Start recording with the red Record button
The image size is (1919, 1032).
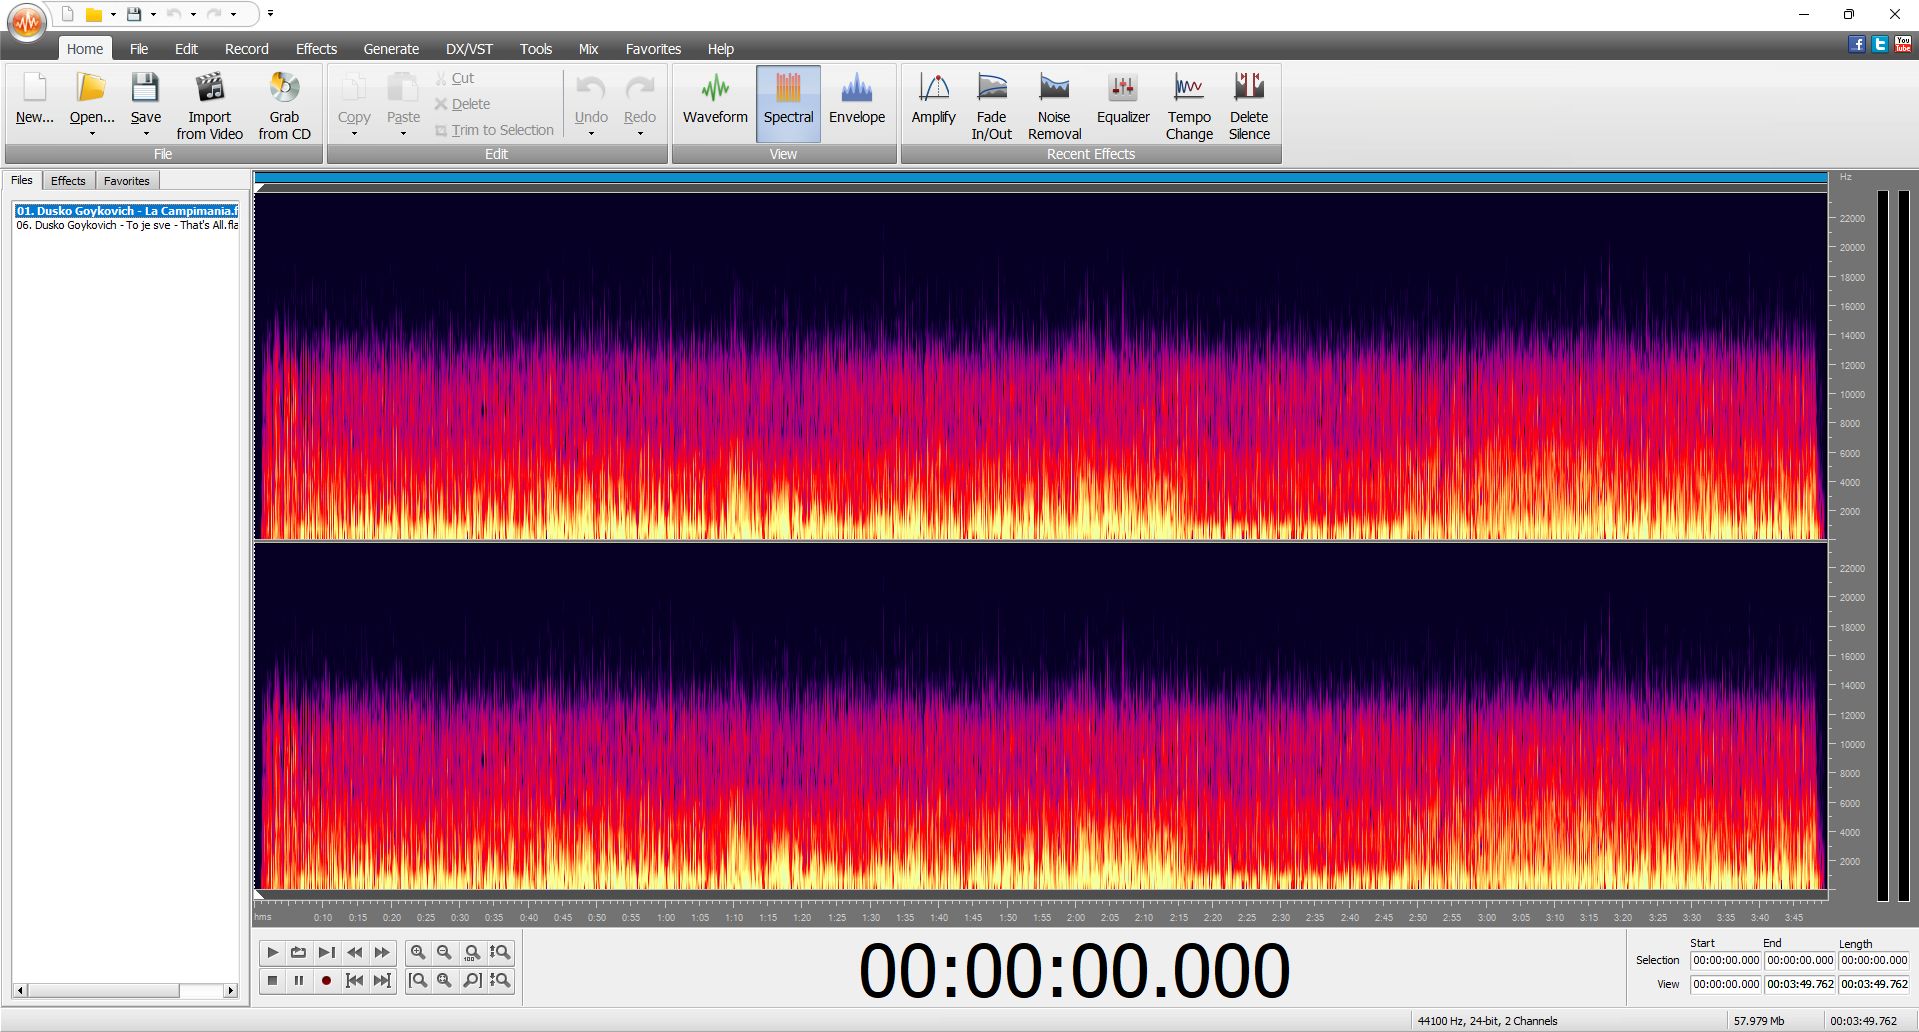[326, 980]
